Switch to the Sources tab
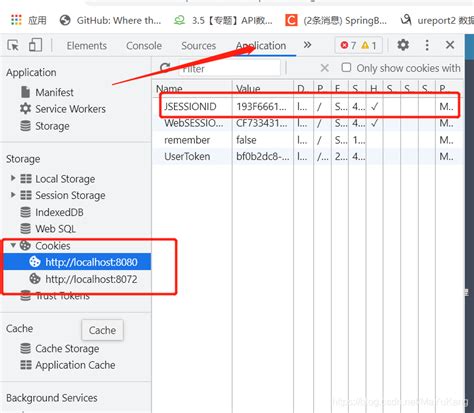 198,46
